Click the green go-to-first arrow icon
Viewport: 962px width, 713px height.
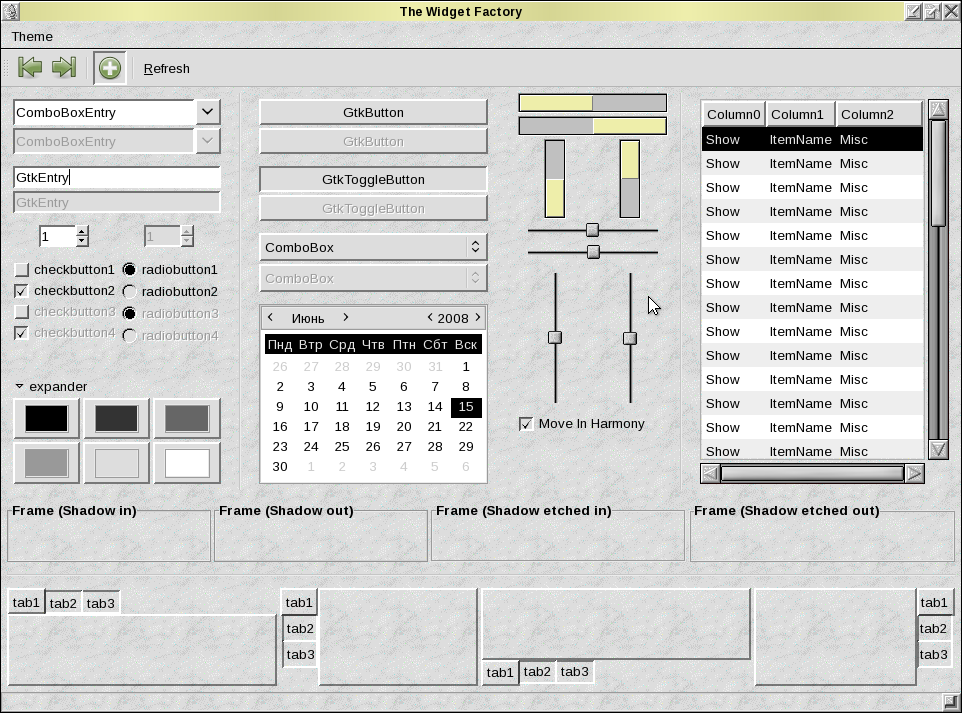pyautogui.click(x=30, y=67)
